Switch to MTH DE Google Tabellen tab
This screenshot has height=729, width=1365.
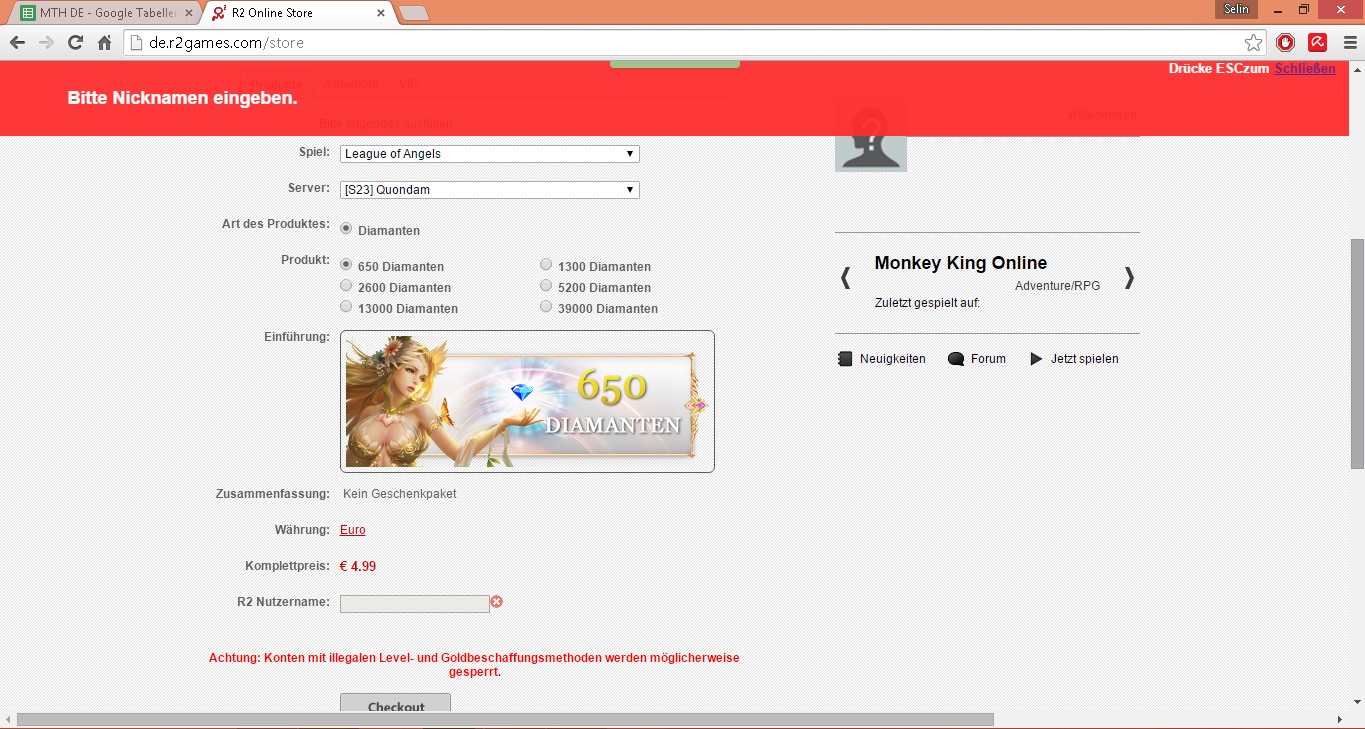105,13
